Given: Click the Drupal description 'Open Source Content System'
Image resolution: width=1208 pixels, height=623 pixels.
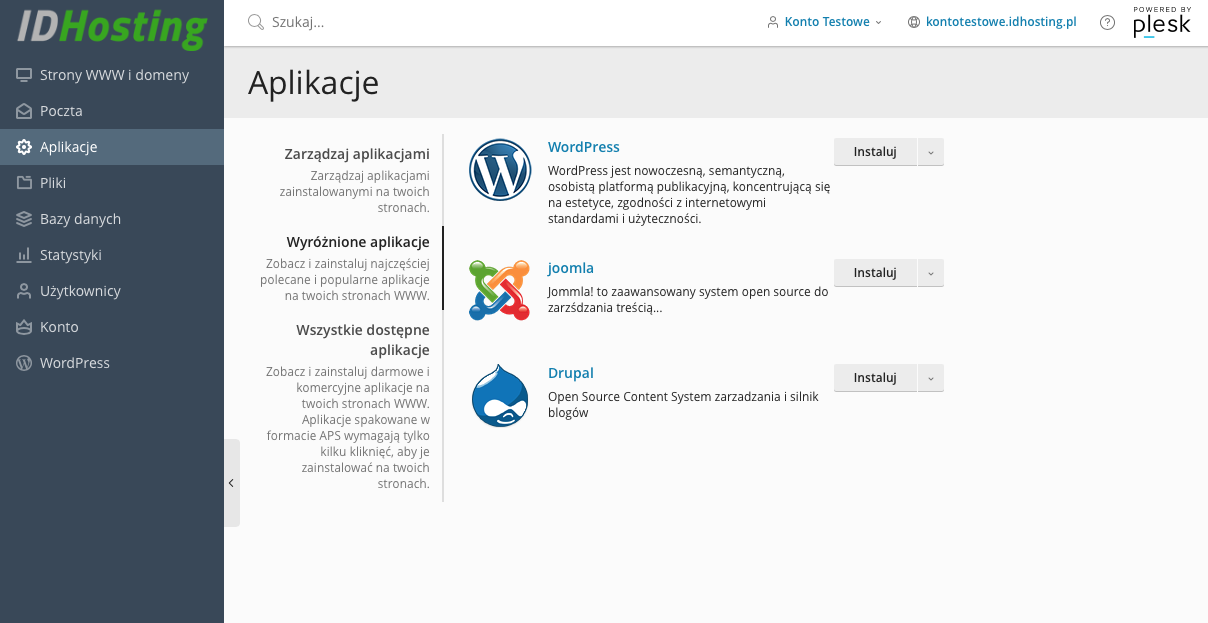Looking at the screenshot, I should [x=683, y=405].
